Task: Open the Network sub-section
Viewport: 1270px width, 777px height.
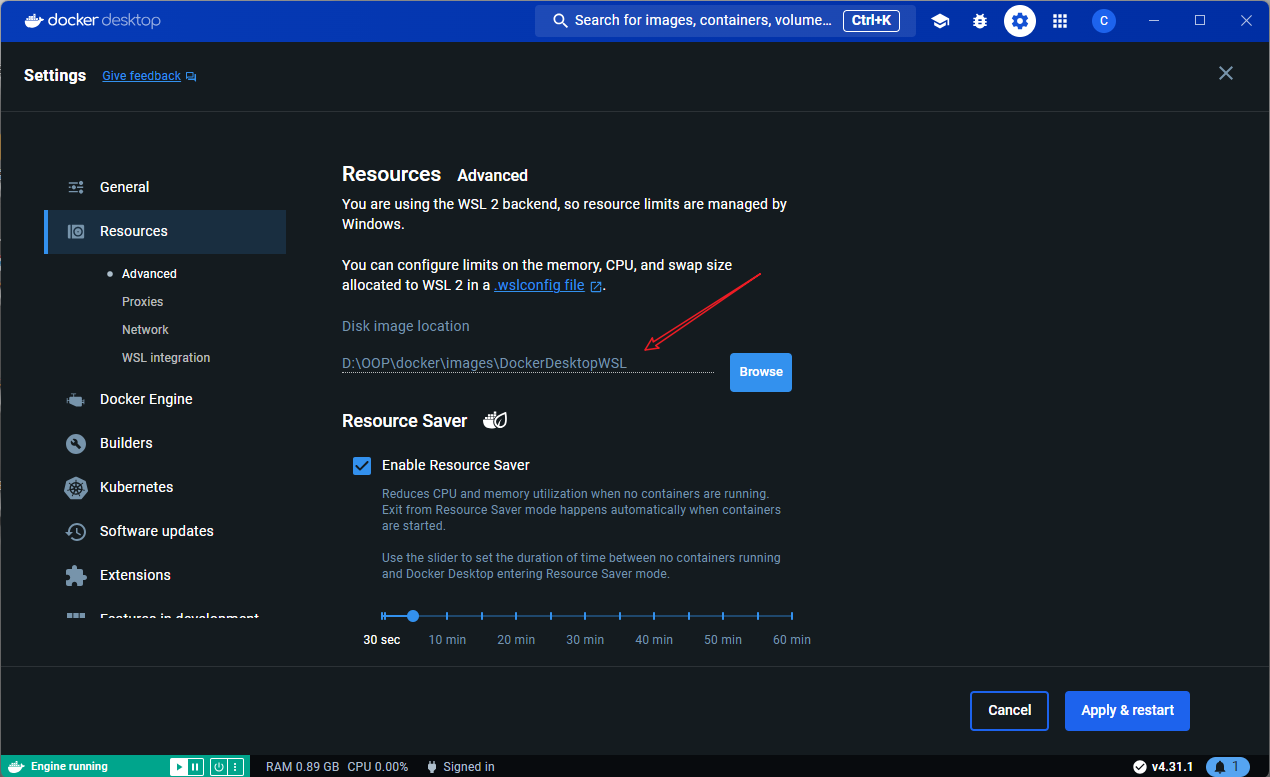Action: click(146, 330)
